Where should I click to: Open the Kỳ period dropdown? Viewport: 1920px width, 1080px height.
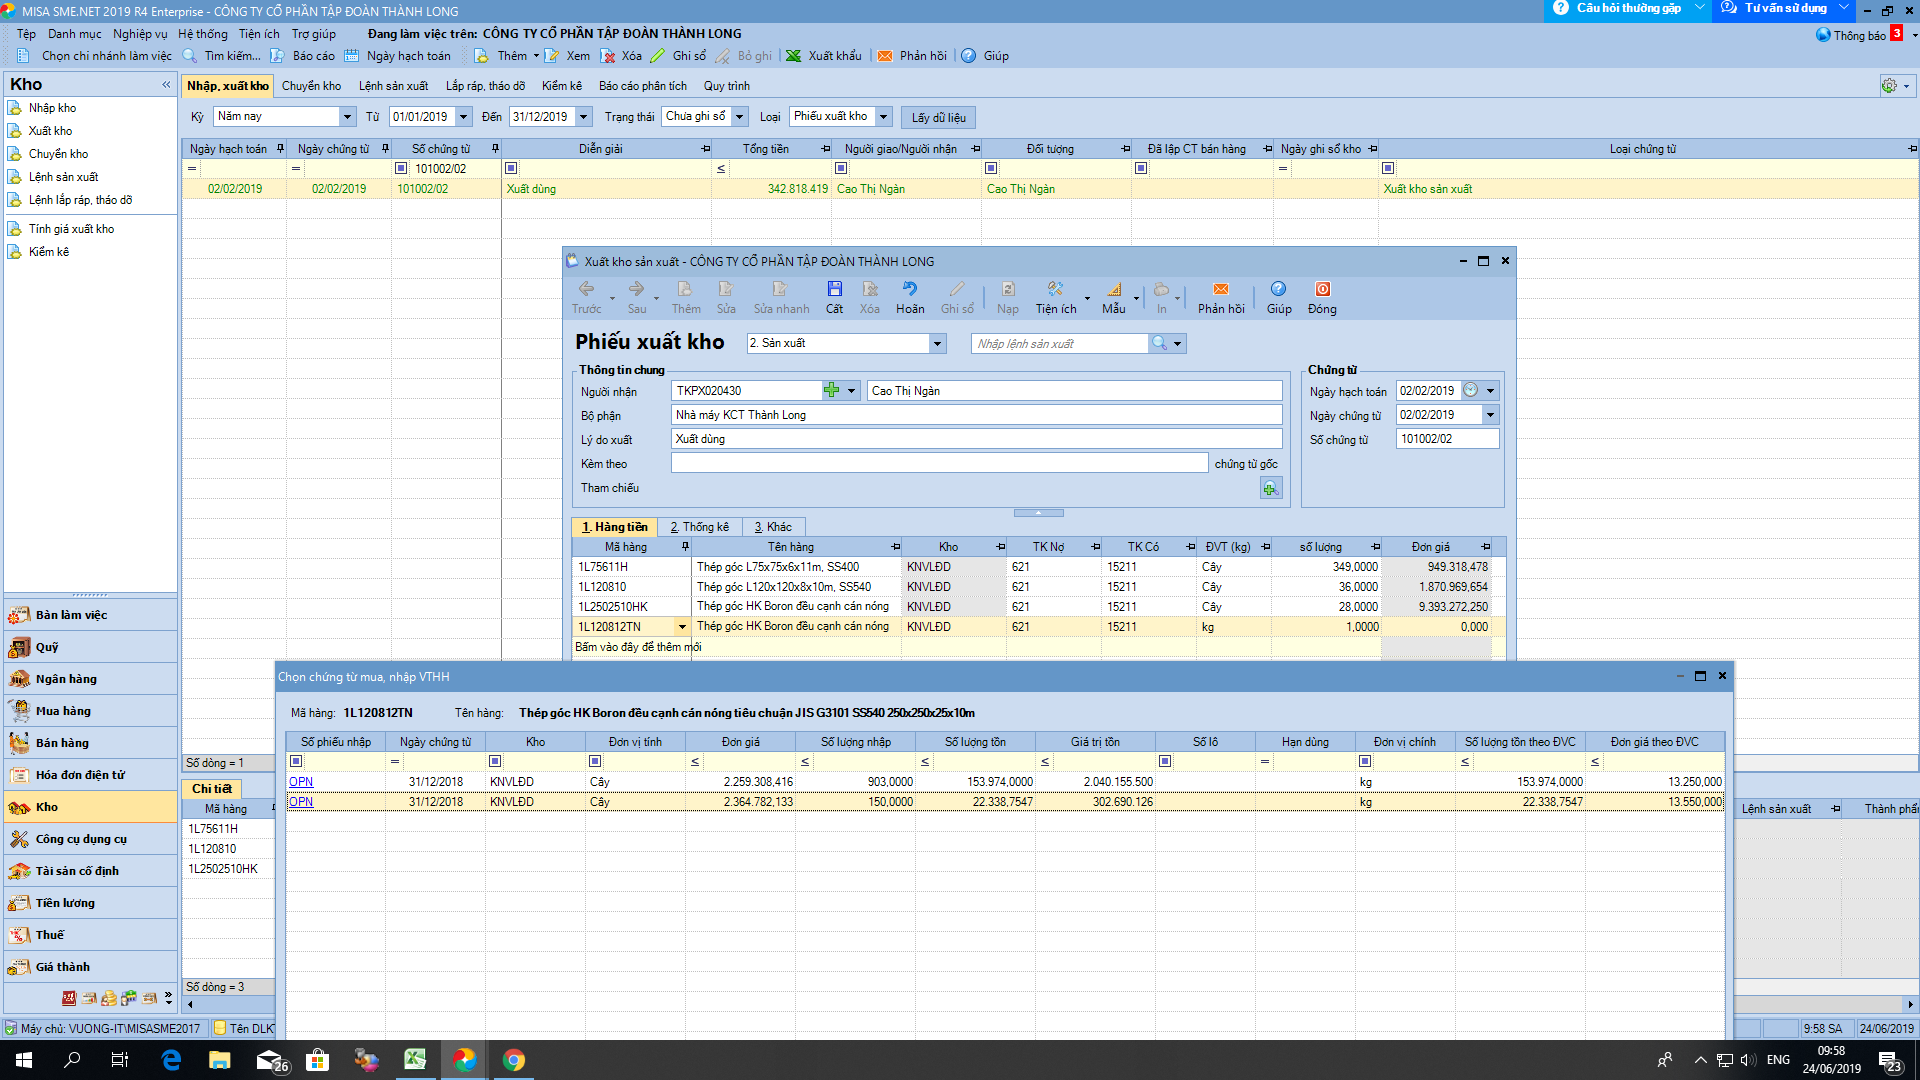pyautogui.click(x=347, y=117)
